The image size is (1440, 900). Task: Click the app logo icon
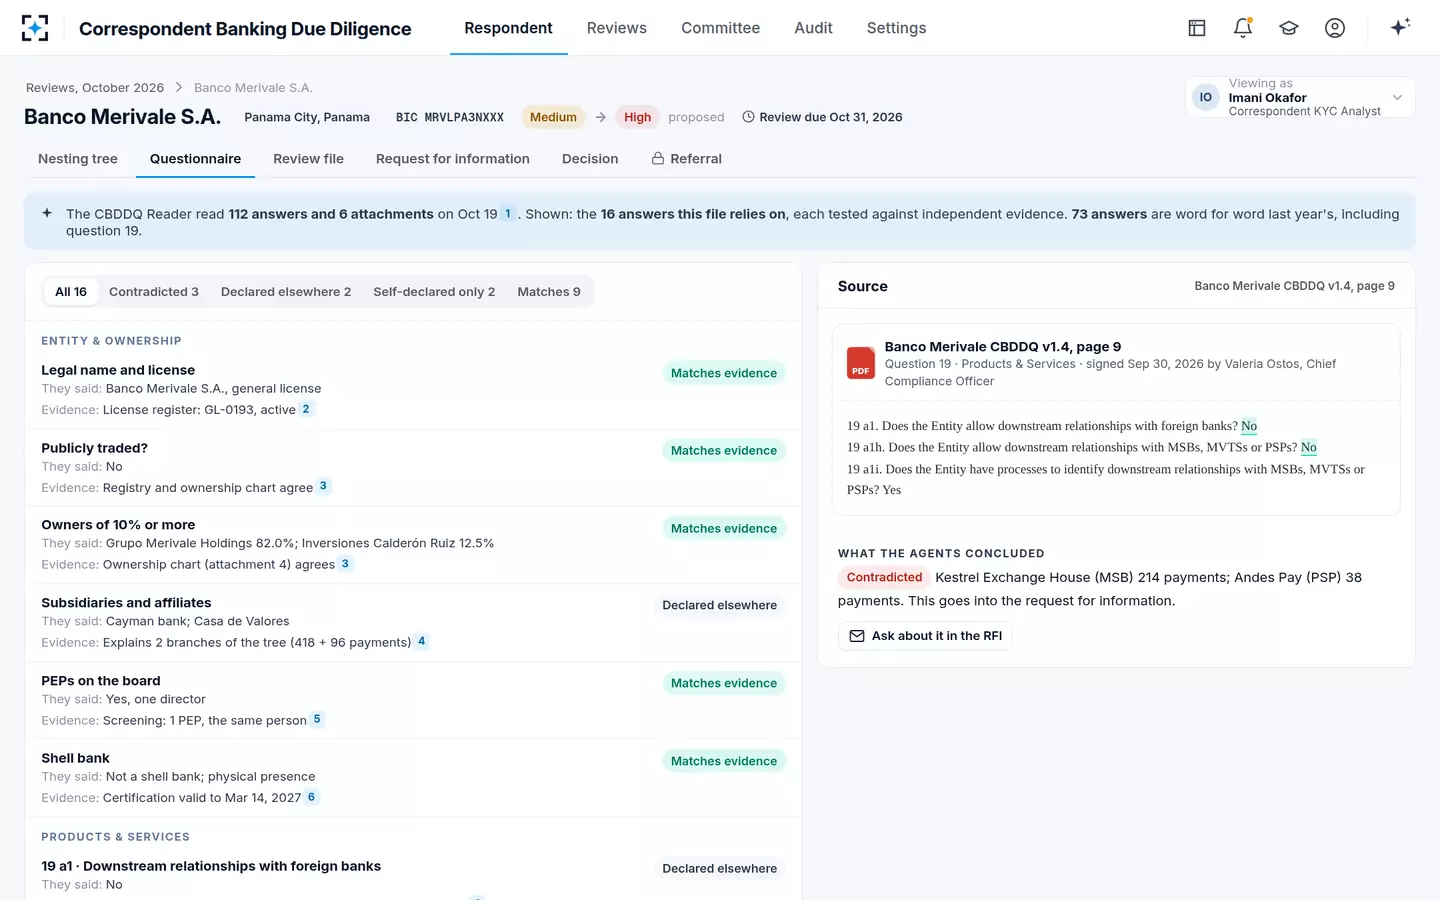click(x=35, y=28)
